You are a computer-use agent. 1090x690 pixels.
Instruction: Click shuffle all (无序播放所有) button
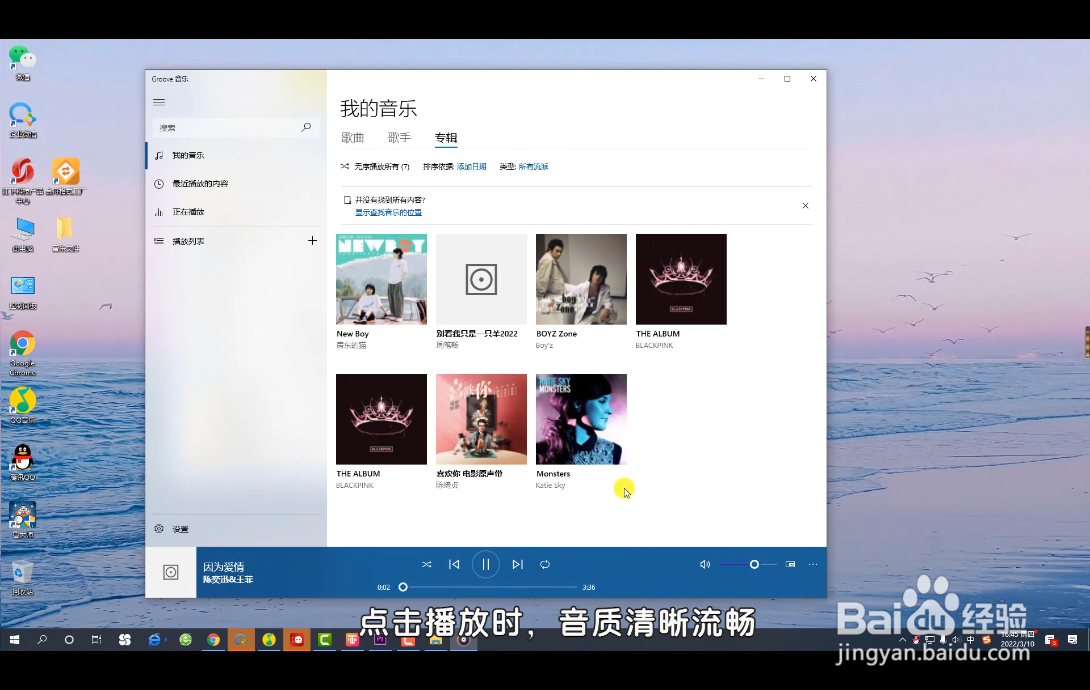375,167
